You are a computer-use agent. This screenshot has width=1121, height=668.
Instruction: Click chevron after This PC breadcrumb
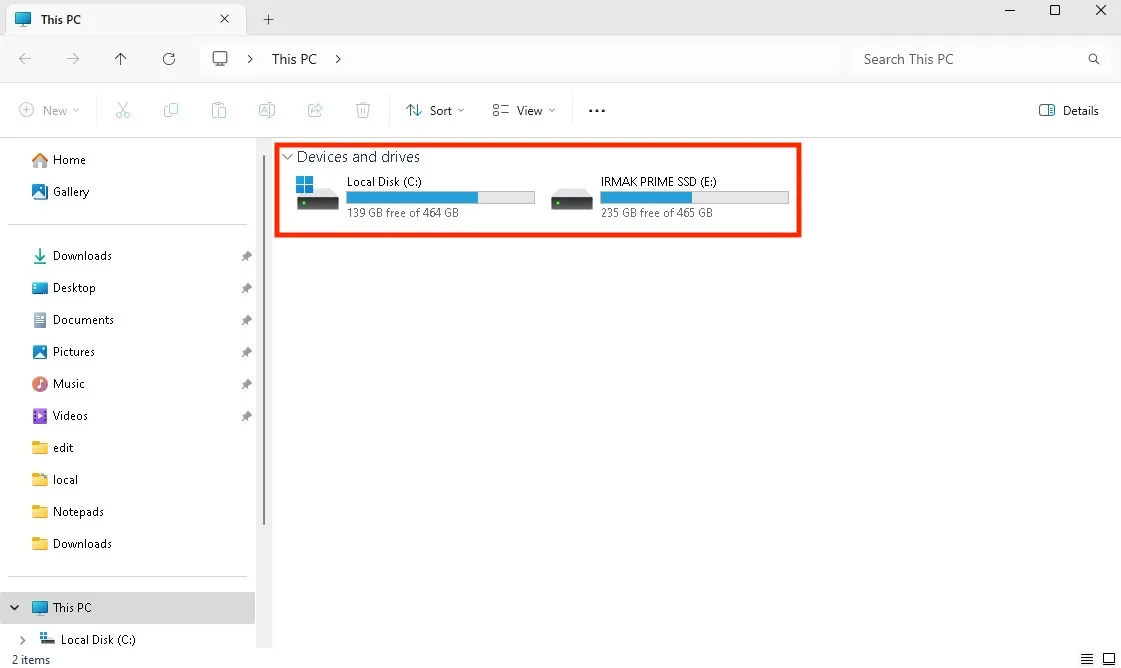(x=338, y=59)
